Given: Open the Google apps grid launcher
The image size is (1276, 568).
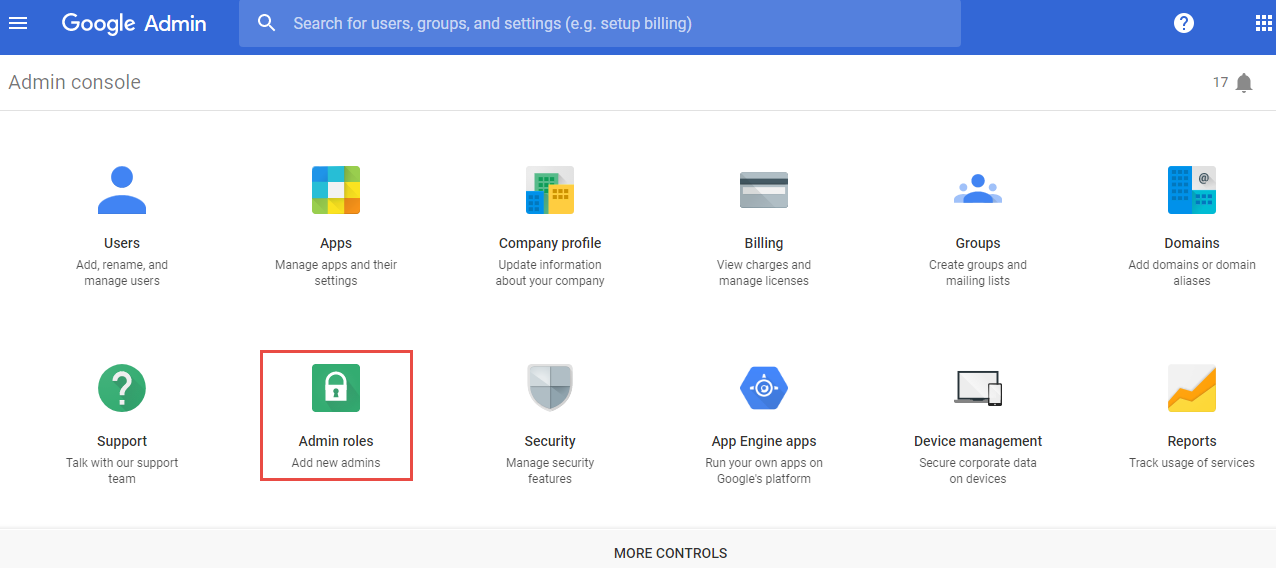Looking at the screenshot, I should point(1263,23).
